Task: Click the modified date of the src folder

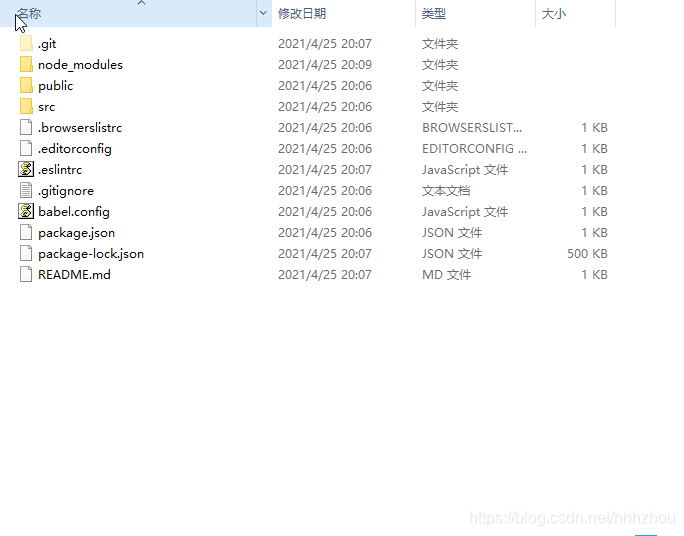Action: pos(325,107)
